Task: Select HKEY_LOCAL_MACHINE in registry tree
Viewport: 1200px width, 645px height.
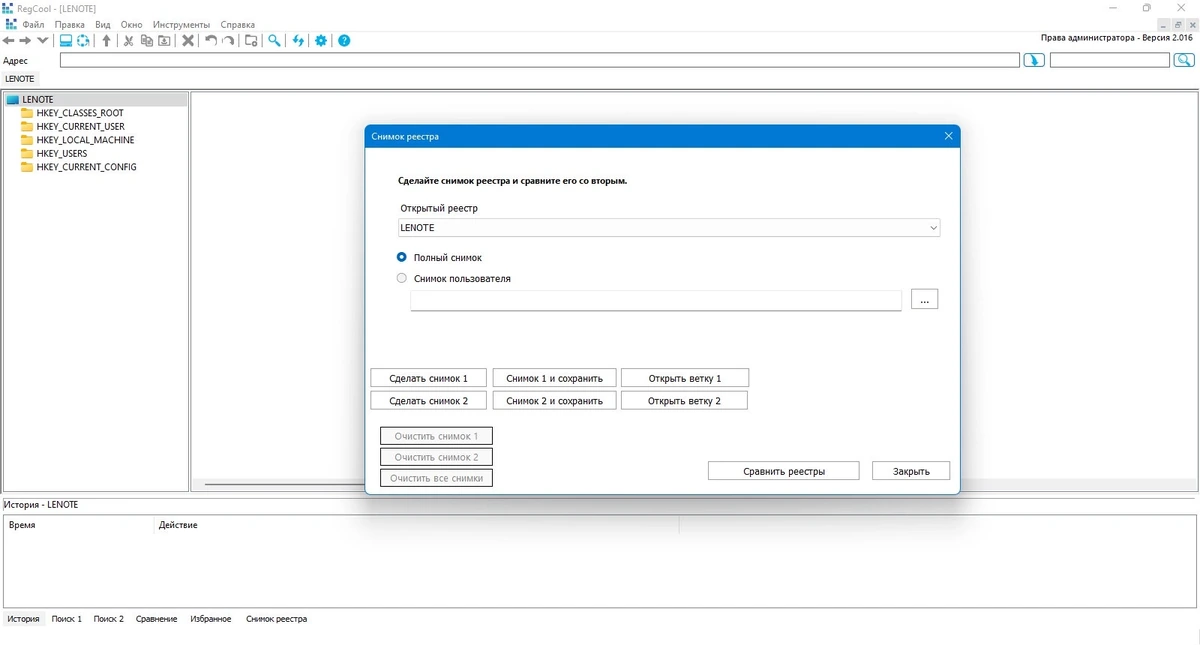Action: coord(85,140)
